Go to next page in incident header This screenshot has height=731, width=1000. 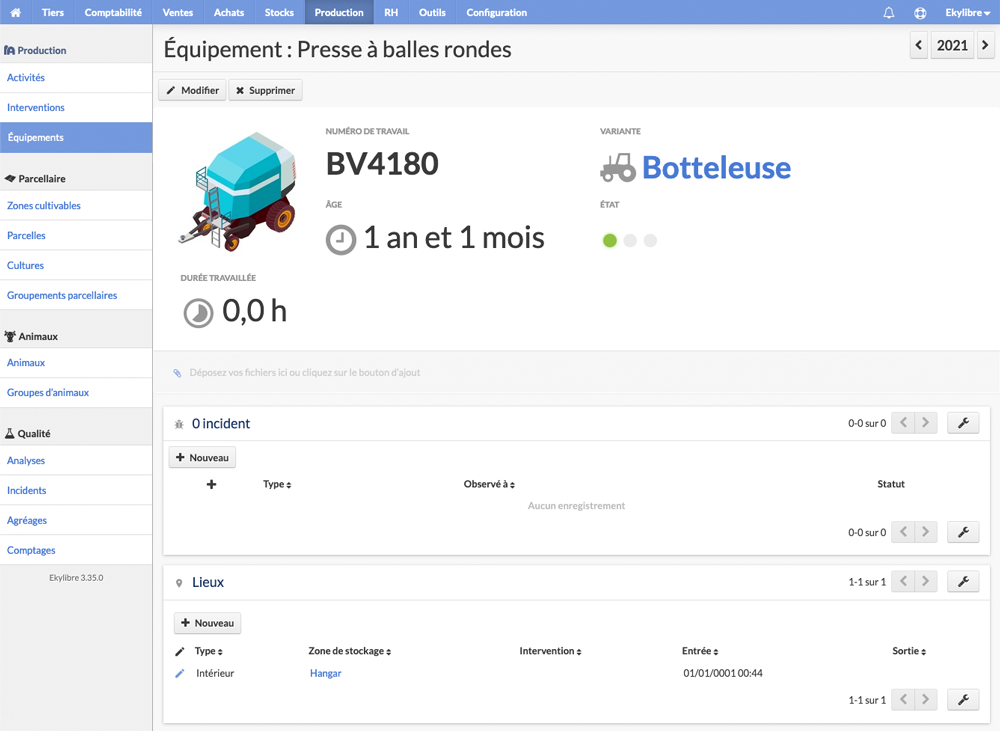point(926,423)
